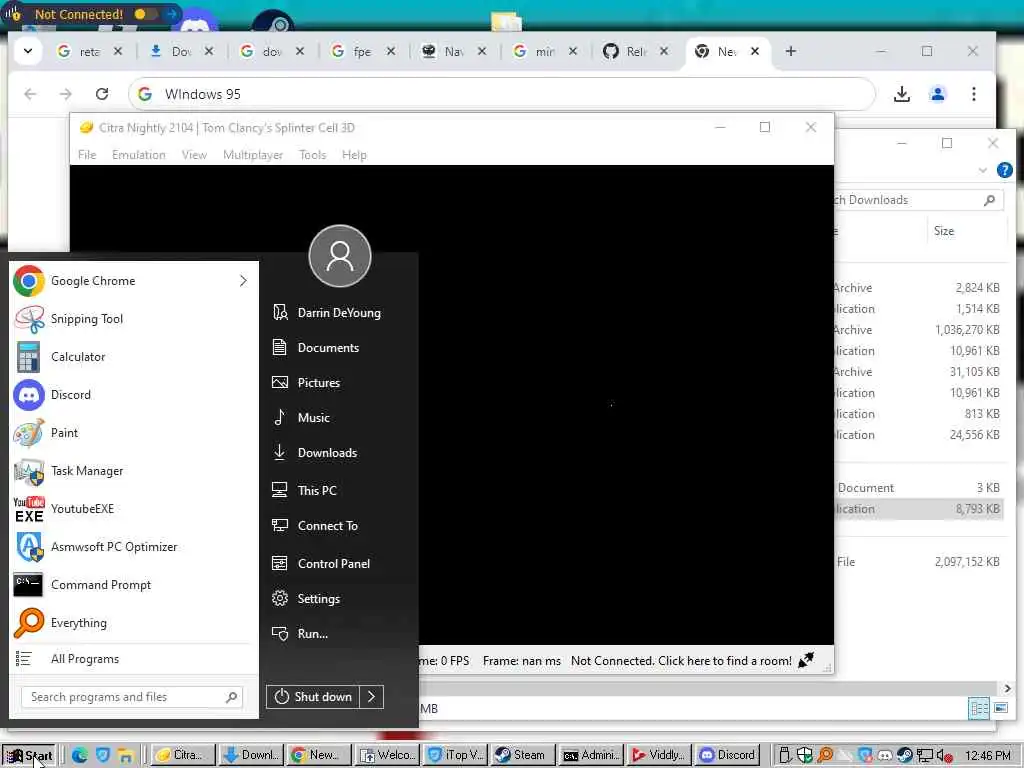Open Citra Emulation menu
This screenshot has width=1024, height=768.
[x=138, y=155]
